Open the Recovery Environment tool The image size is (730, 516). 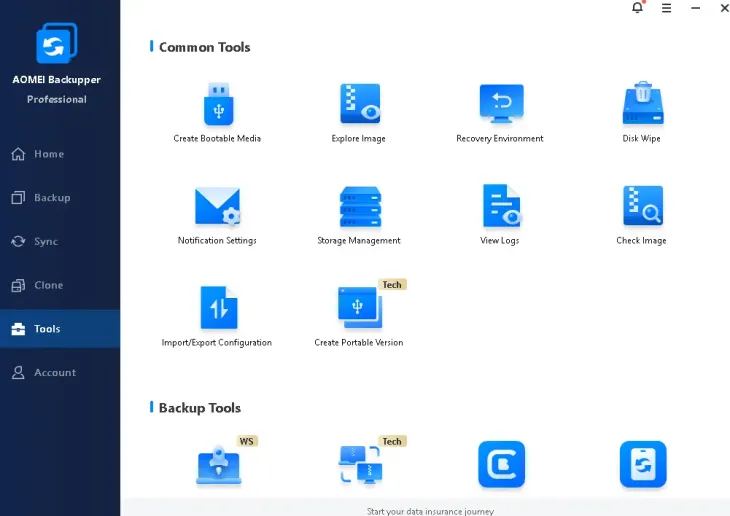point(500,105)
